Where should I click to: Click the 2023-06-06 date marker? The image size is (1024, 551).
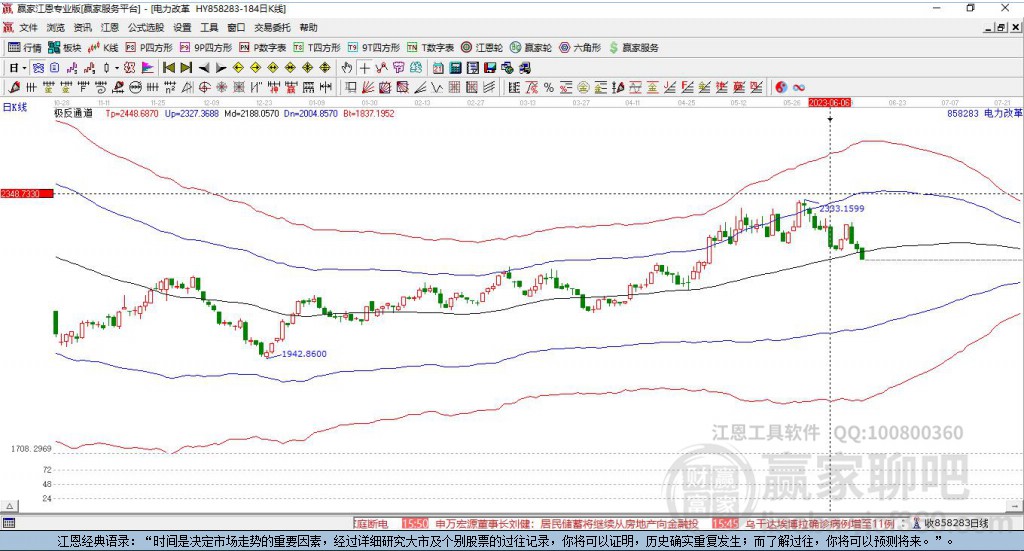point(829,102)
